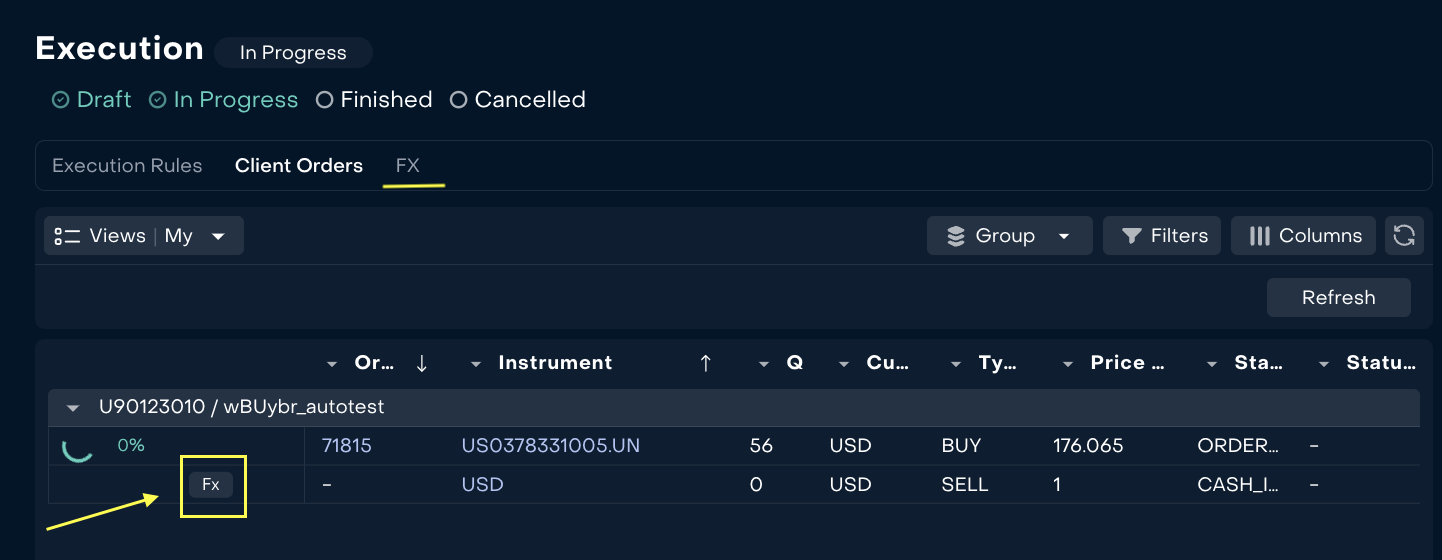Click the Filters funnel icon

coord(1132,236)
